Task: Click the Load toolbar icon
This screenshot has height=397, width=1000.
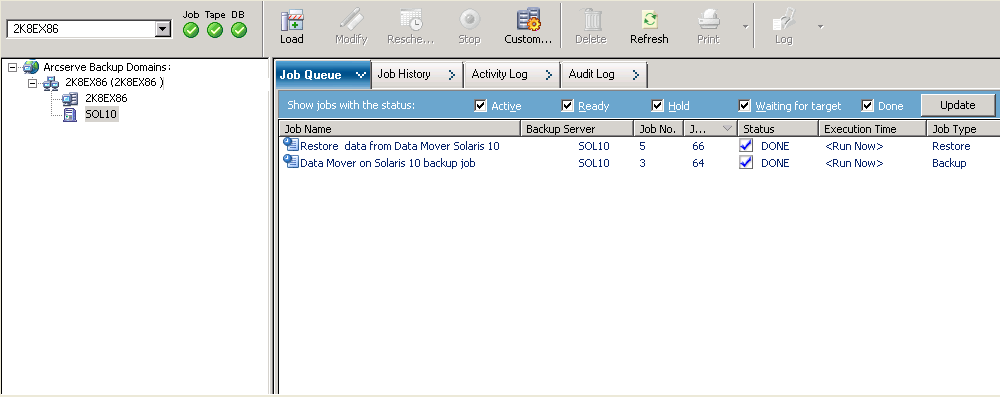Action: [292, 20]
